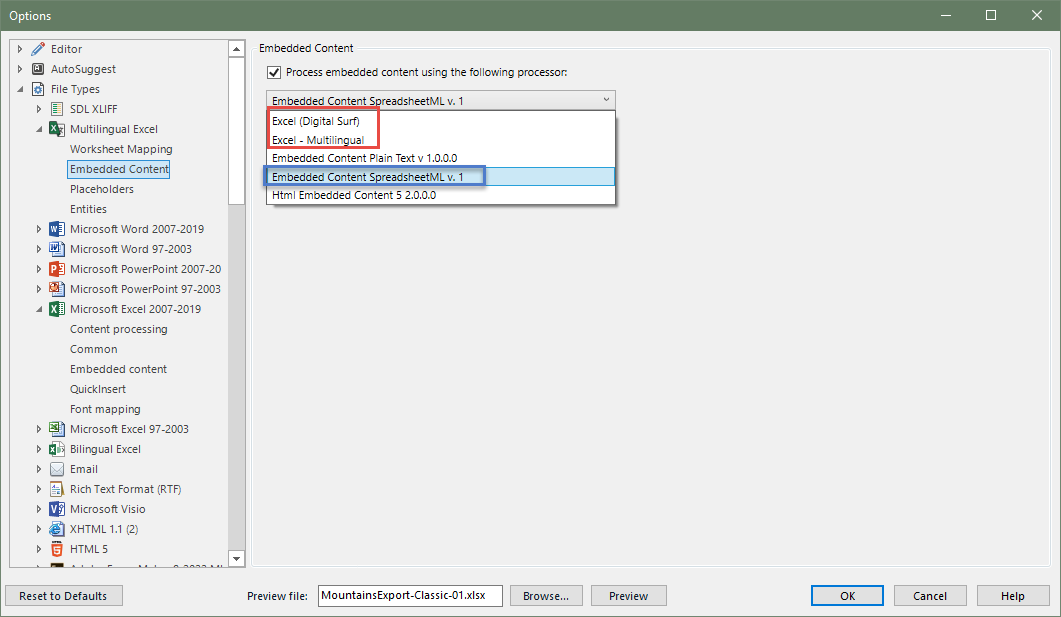The height and width of the screenshot is (617, 1061).
Task: Collapse Microsoft Excel 2007-2019 node
Action: (x=39, y=309)
